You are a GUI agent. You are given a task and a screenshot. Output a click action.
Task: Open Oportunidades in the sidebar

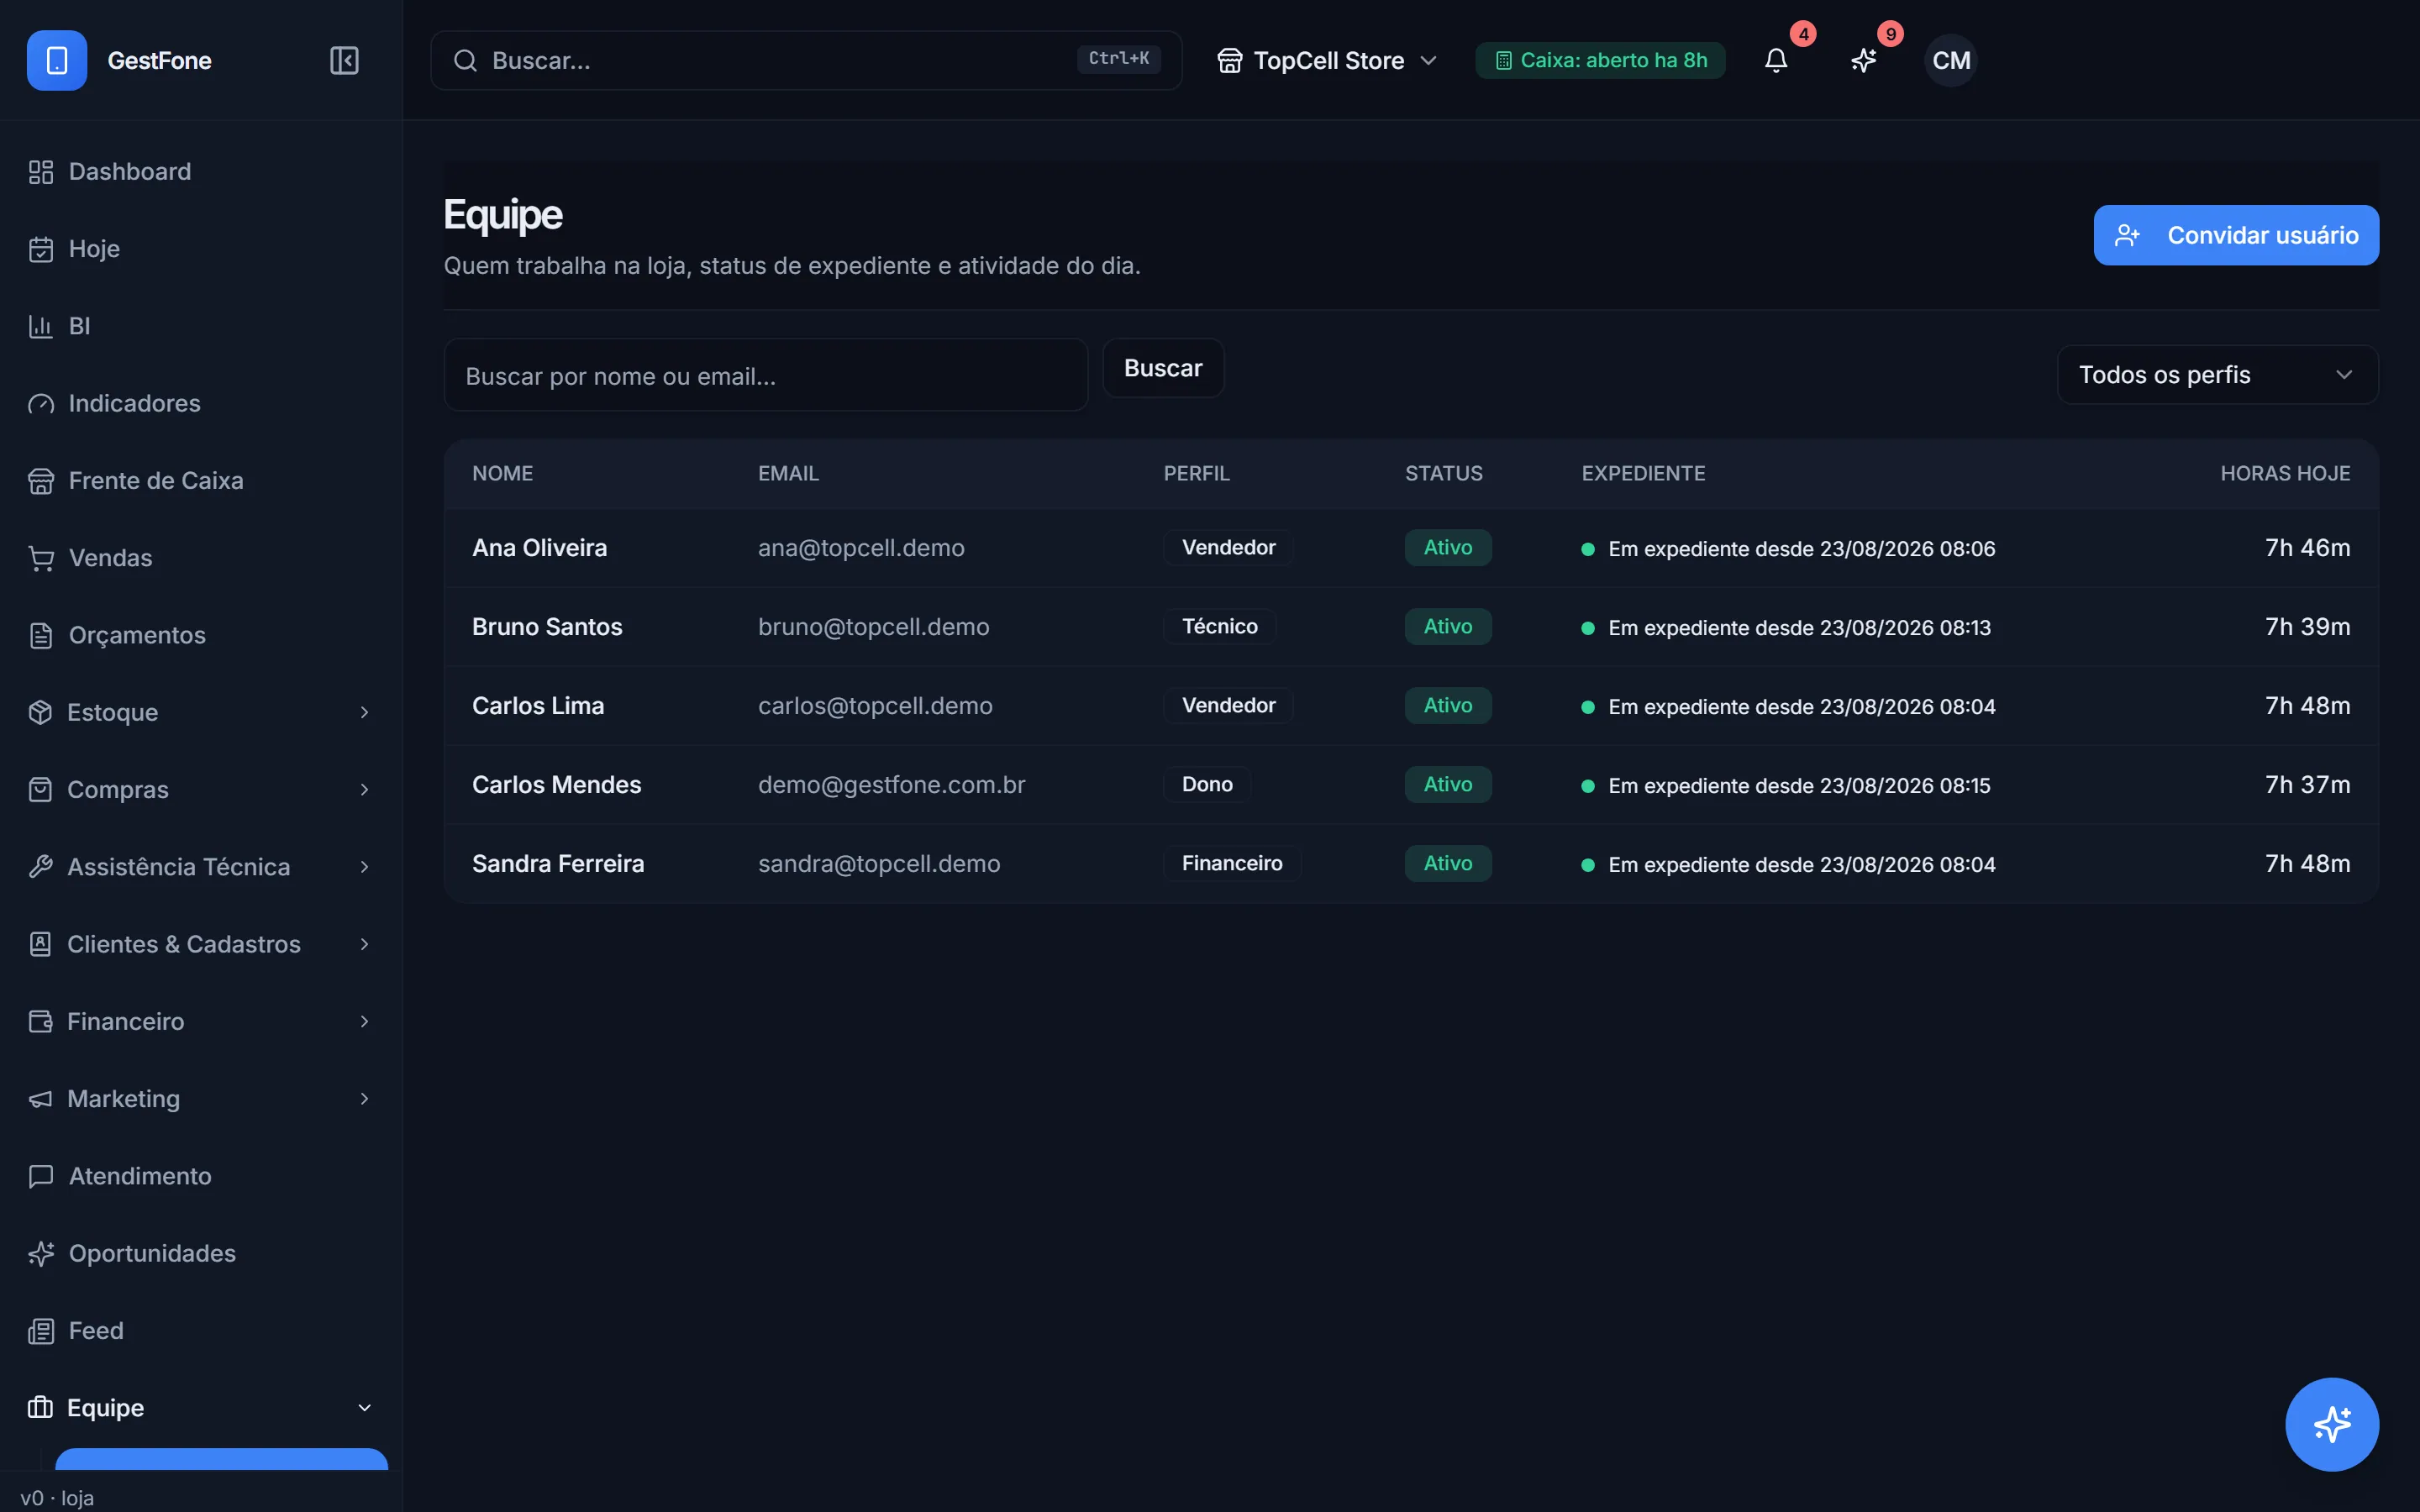(x=200, y=1253)
